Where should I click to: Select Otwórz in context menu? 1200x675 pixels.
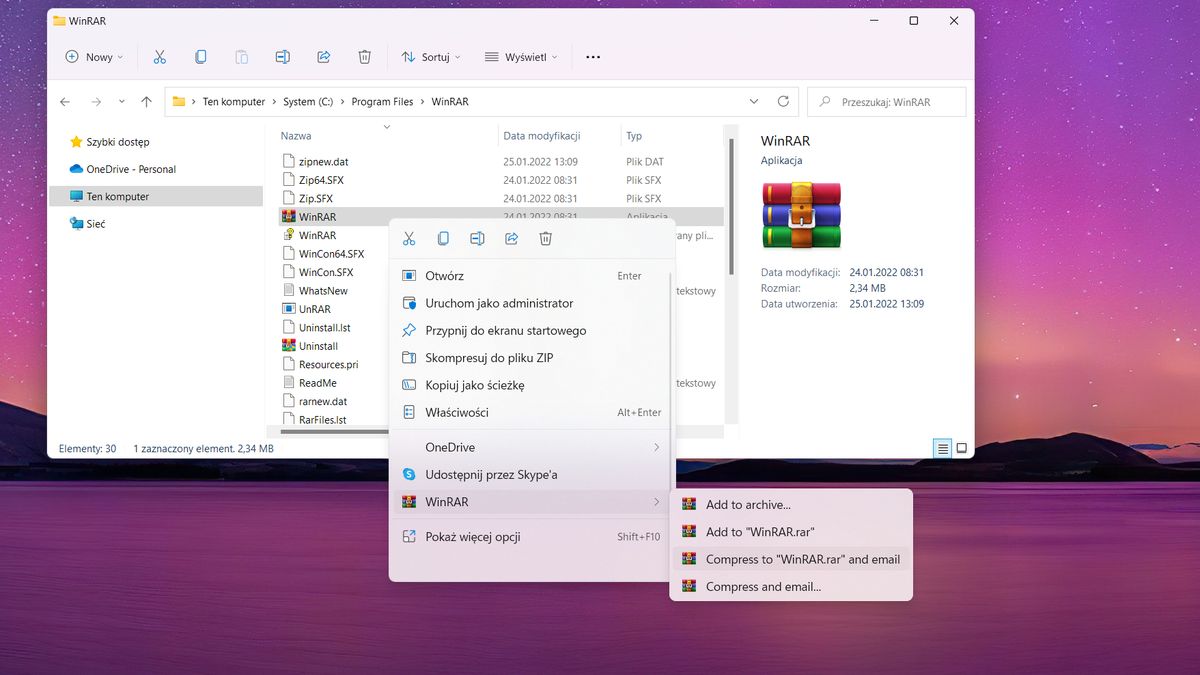pyautogui.click(x=532, y=276)
